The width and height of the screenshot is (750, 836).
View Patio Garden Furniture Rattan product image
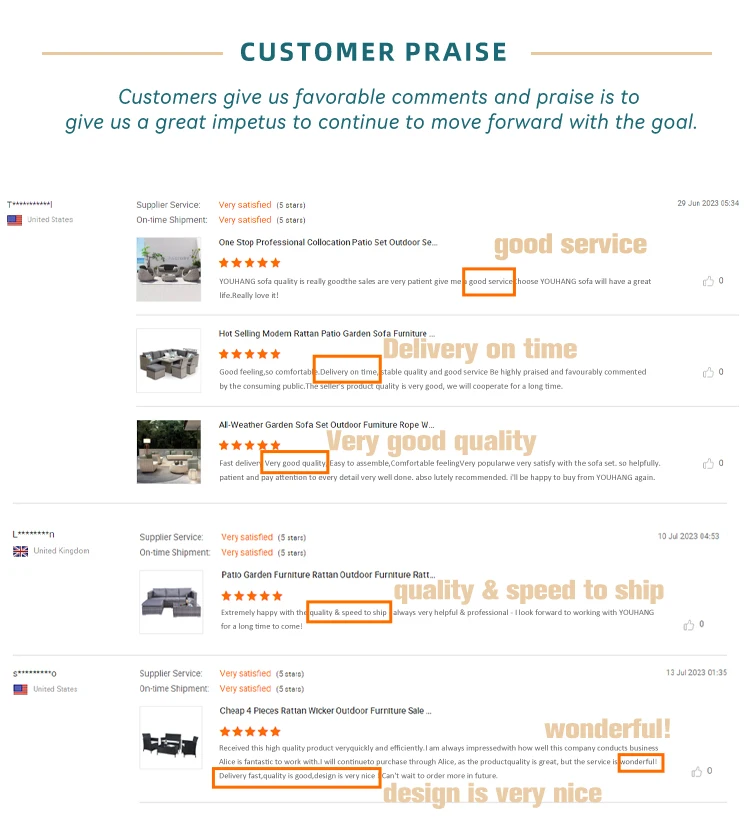pyautogui.click(x=172, y=600)
